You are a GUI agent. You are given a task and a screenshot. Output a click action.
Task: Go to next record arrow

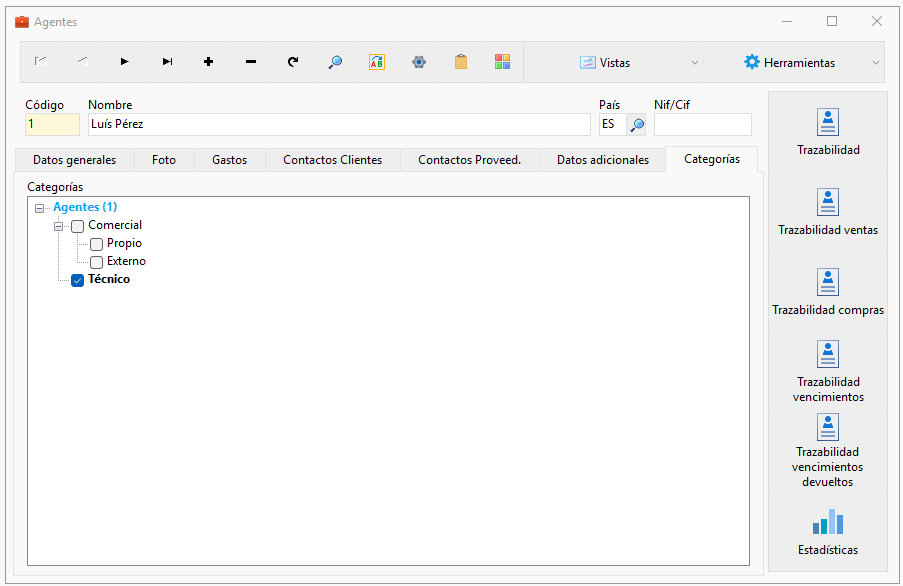point(124,62)
